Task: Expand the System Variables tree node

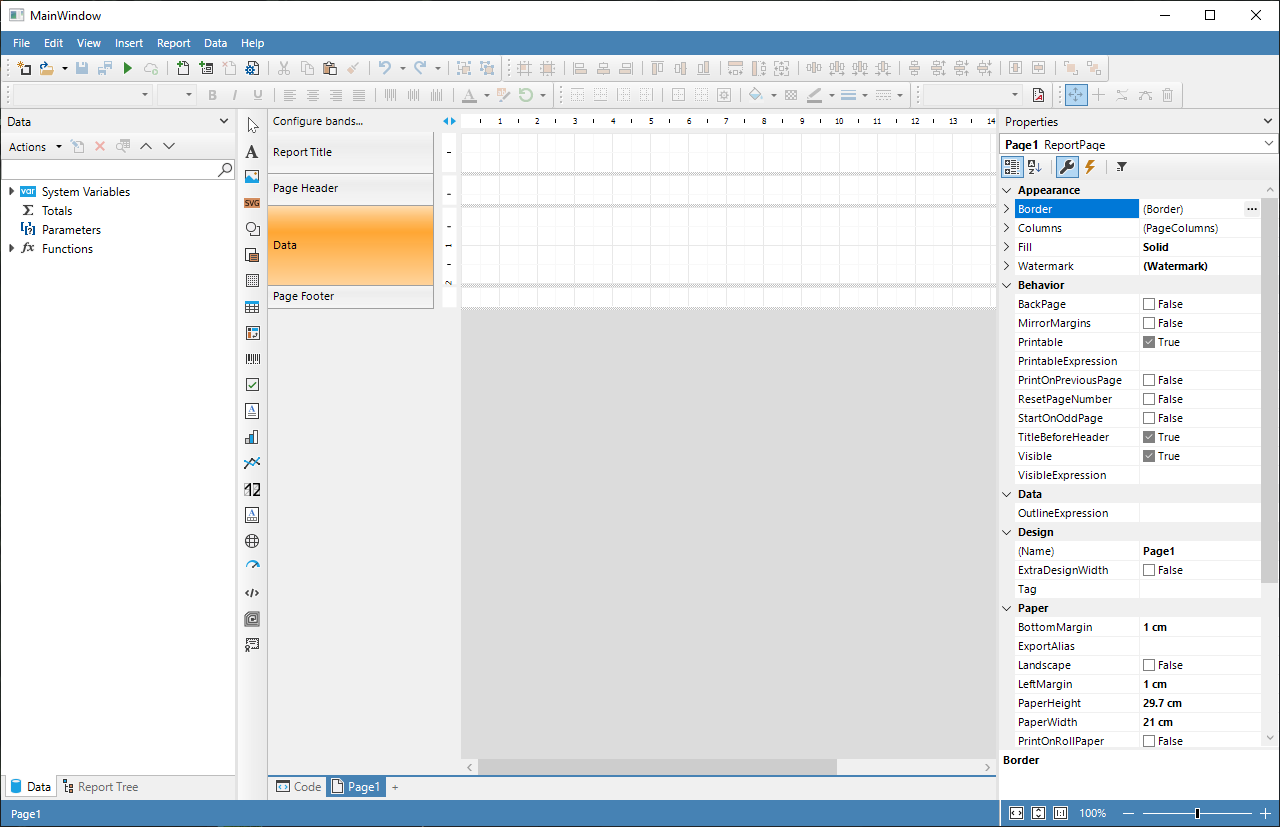Action: [x=11, y=191]
